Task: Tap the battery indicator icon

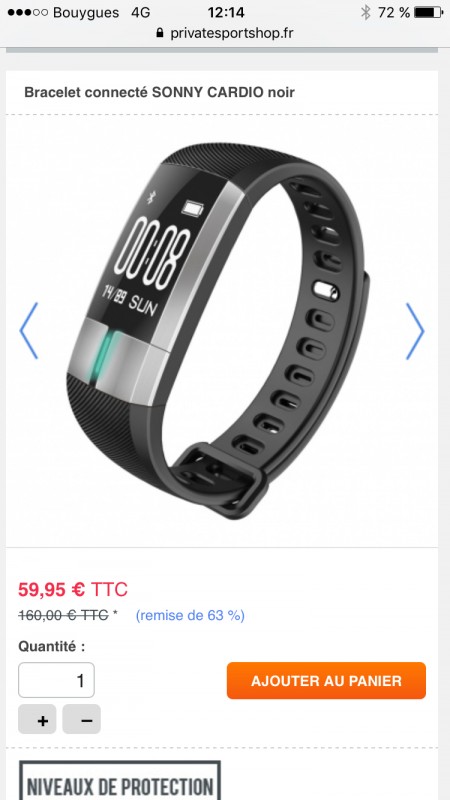Action: pyautogui.click(x=429, y=12)
